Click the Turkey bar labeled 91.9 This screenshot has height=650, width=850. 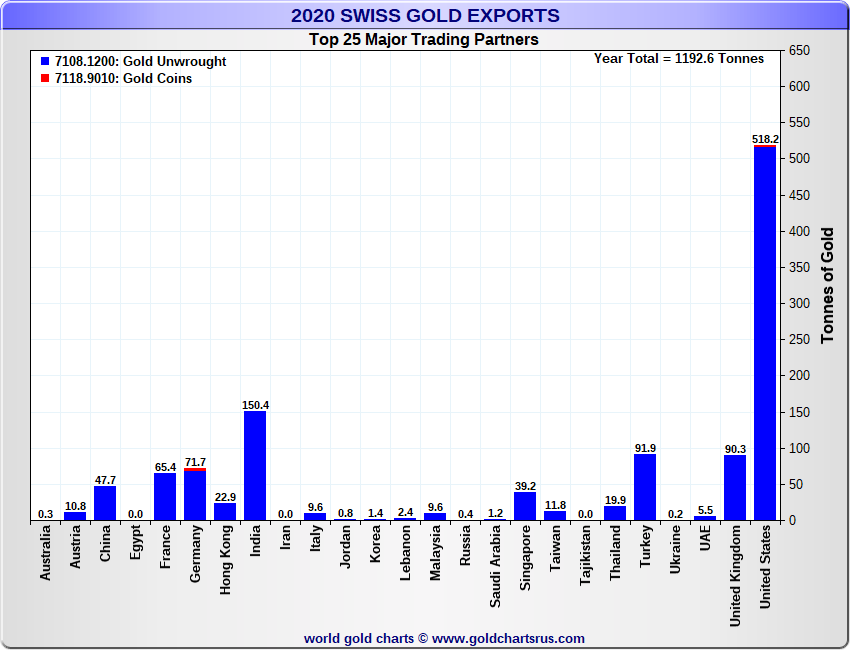tap(645, 487)
